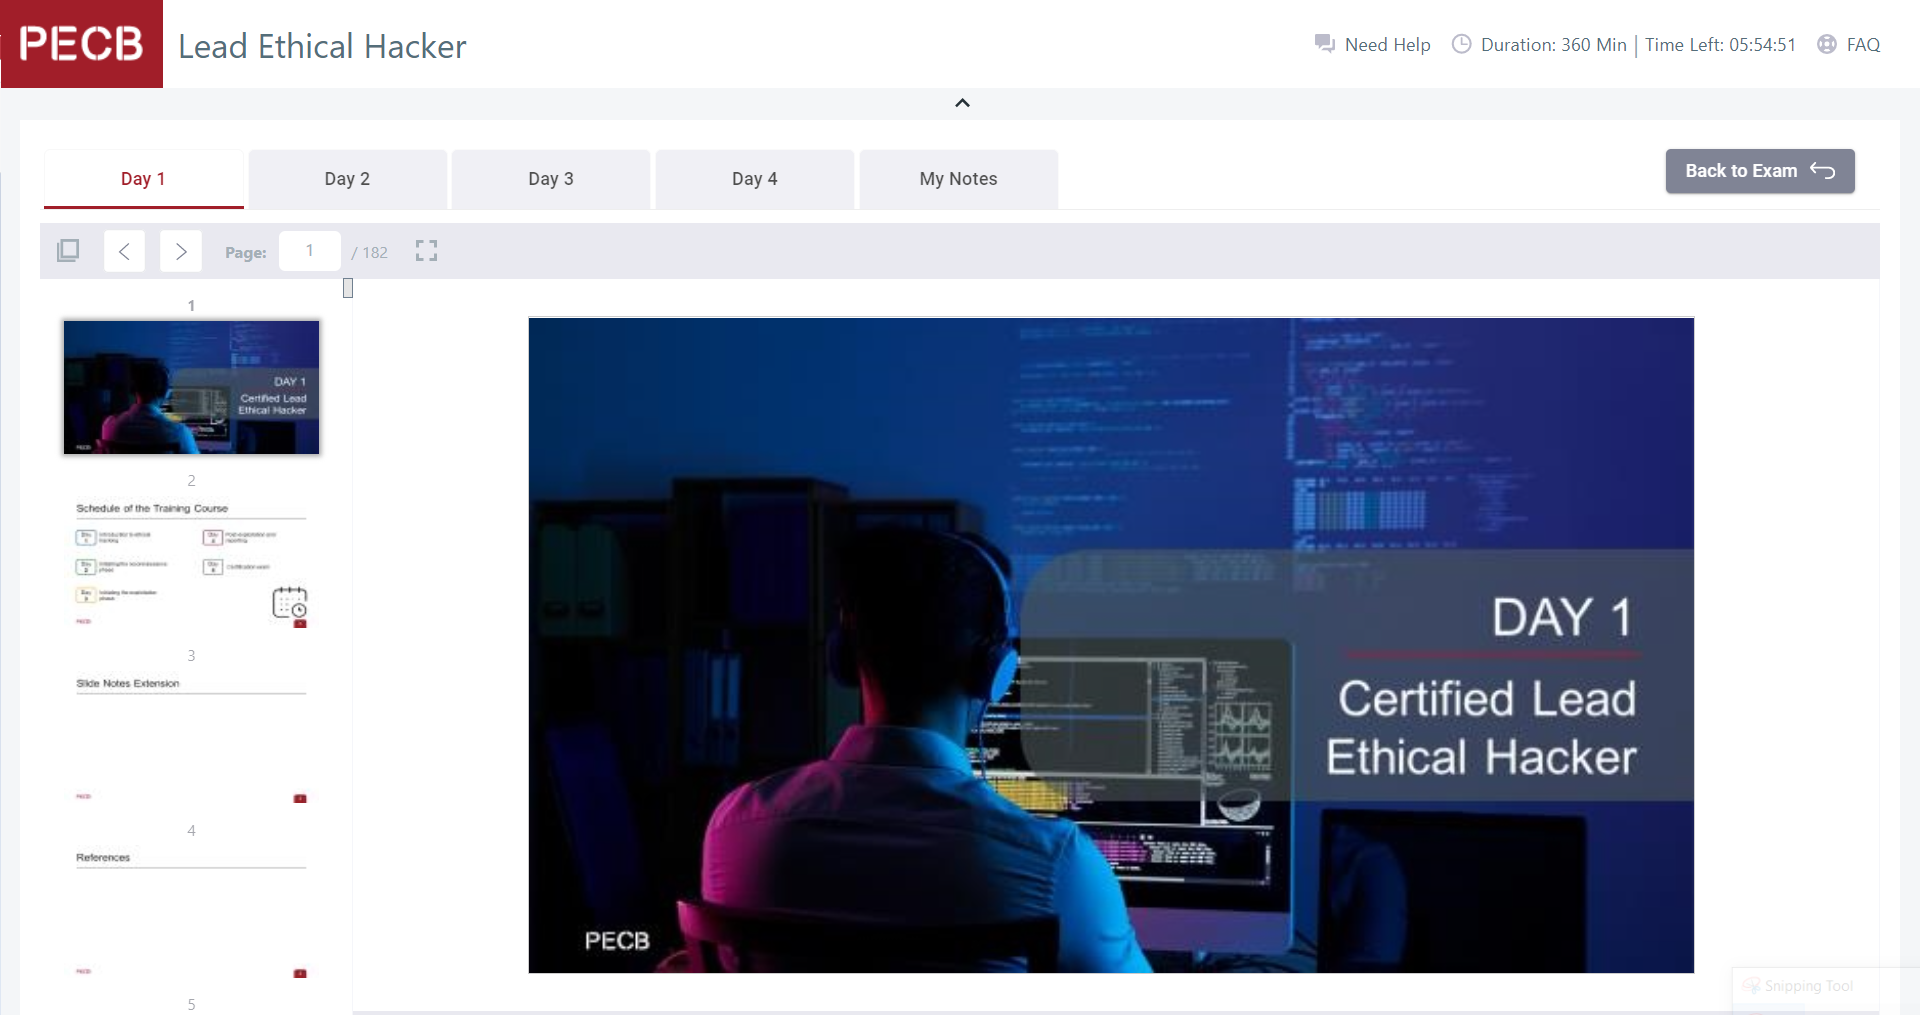The width and height of the screenshot is (1920, 1015).
Task: Open the FAQ help icon
Action: [x=1825, y=44]
